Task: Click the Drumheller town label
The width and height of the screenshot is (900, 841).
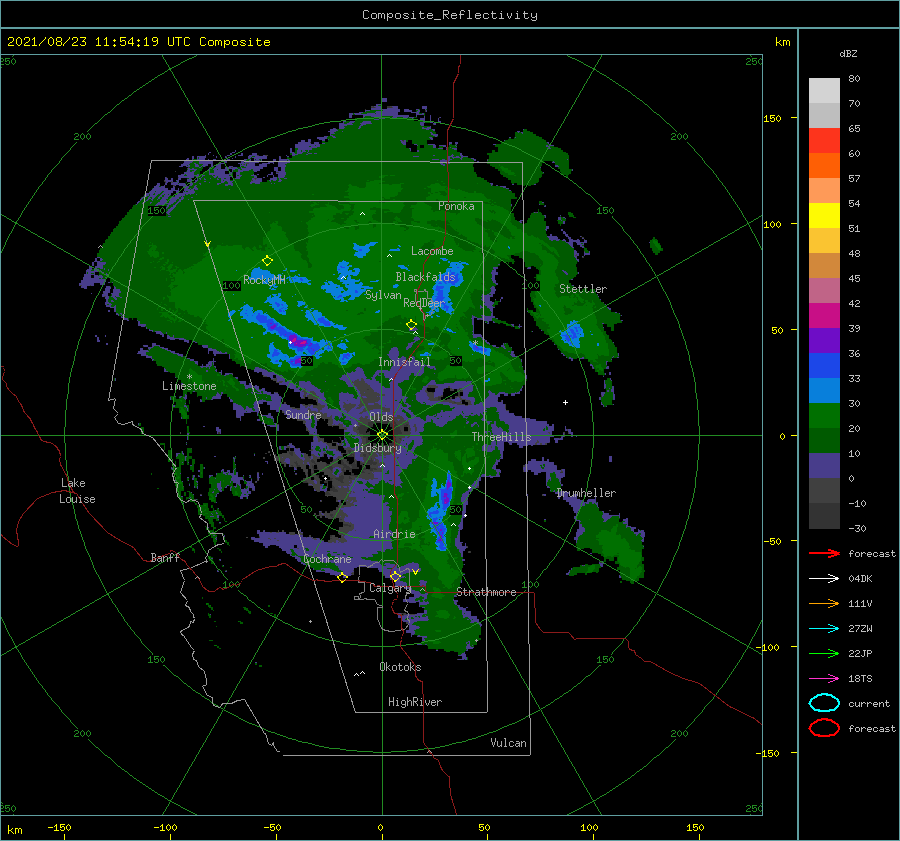Action: tap(586, 493)
